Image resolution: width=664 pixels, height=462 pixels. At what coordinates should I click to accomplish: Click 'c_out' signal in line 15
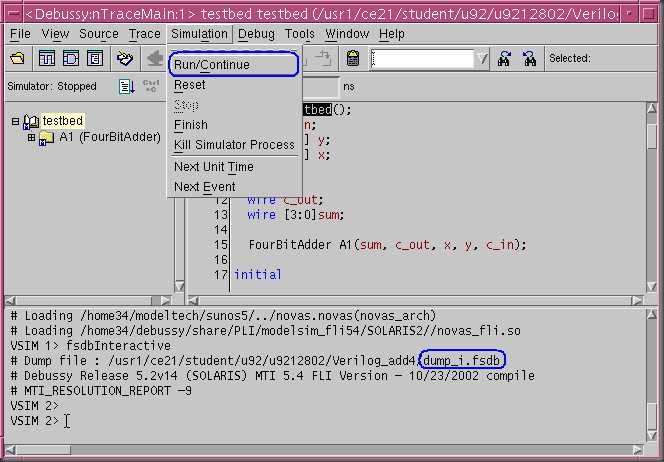412,245
